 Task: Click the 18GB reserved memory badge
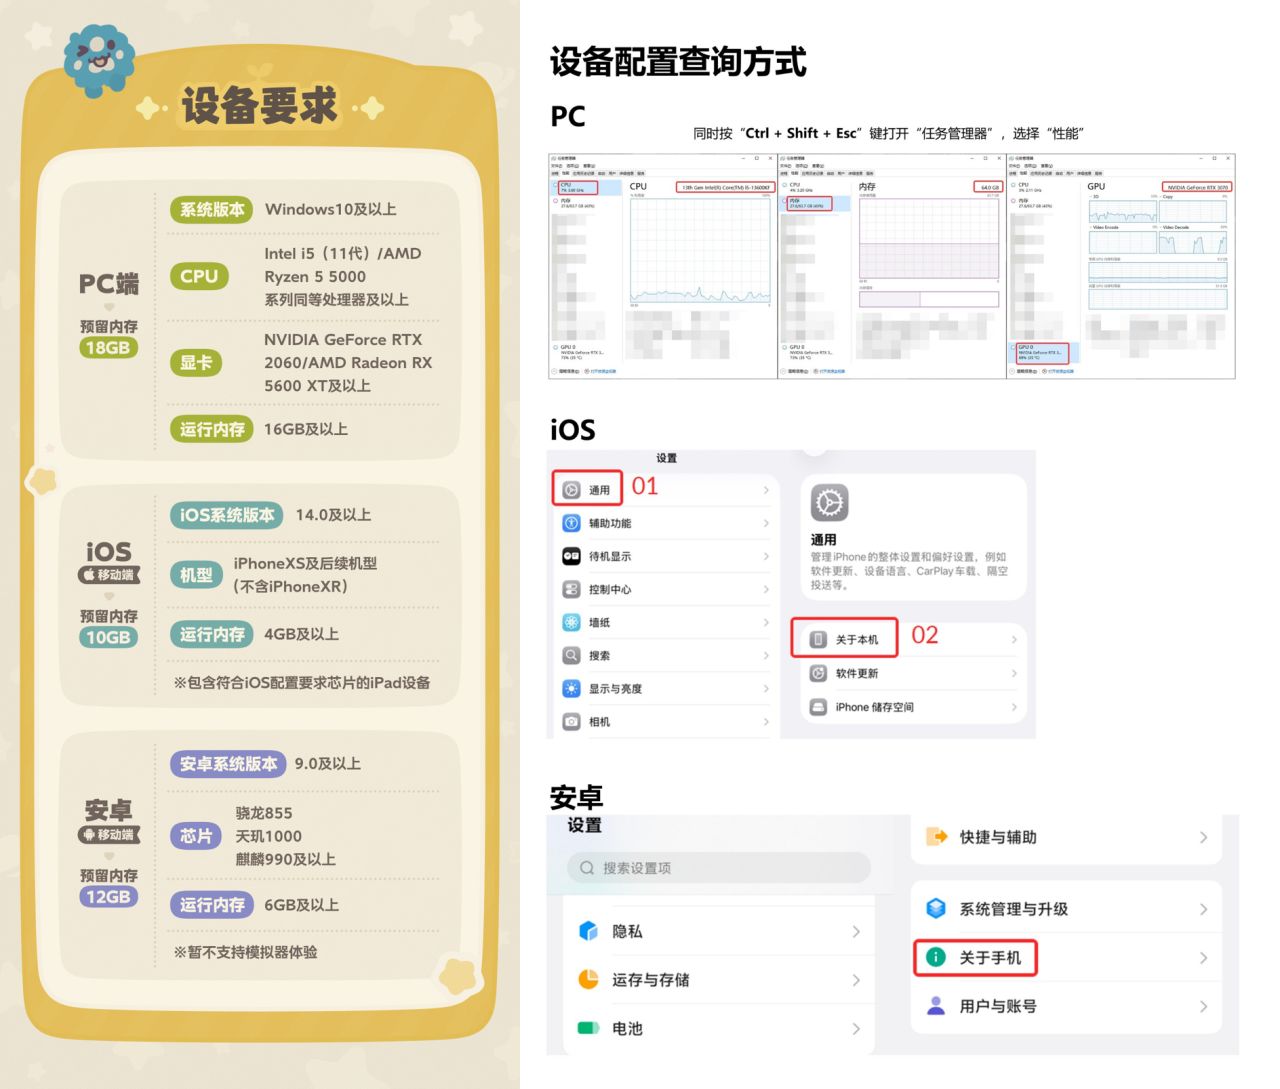[108, 348]
